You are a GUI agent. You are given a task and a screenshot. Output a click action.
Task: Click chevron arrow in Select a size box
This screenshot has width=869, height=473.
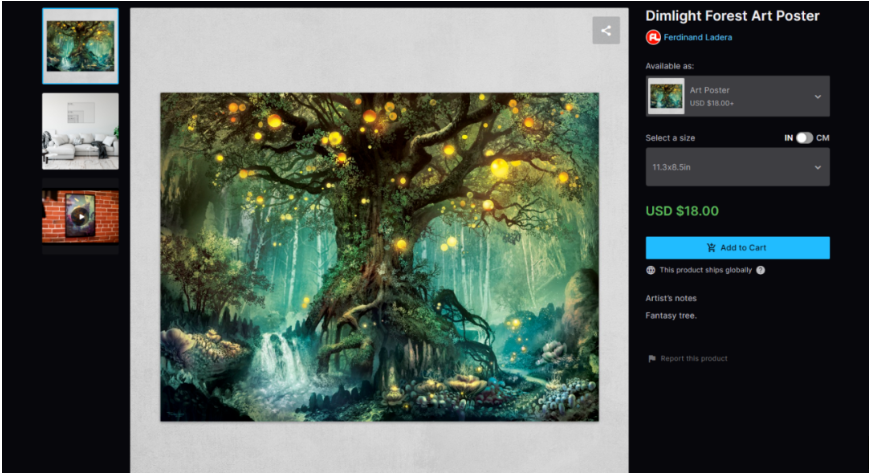pyautogui.click(x=817, y=167)
